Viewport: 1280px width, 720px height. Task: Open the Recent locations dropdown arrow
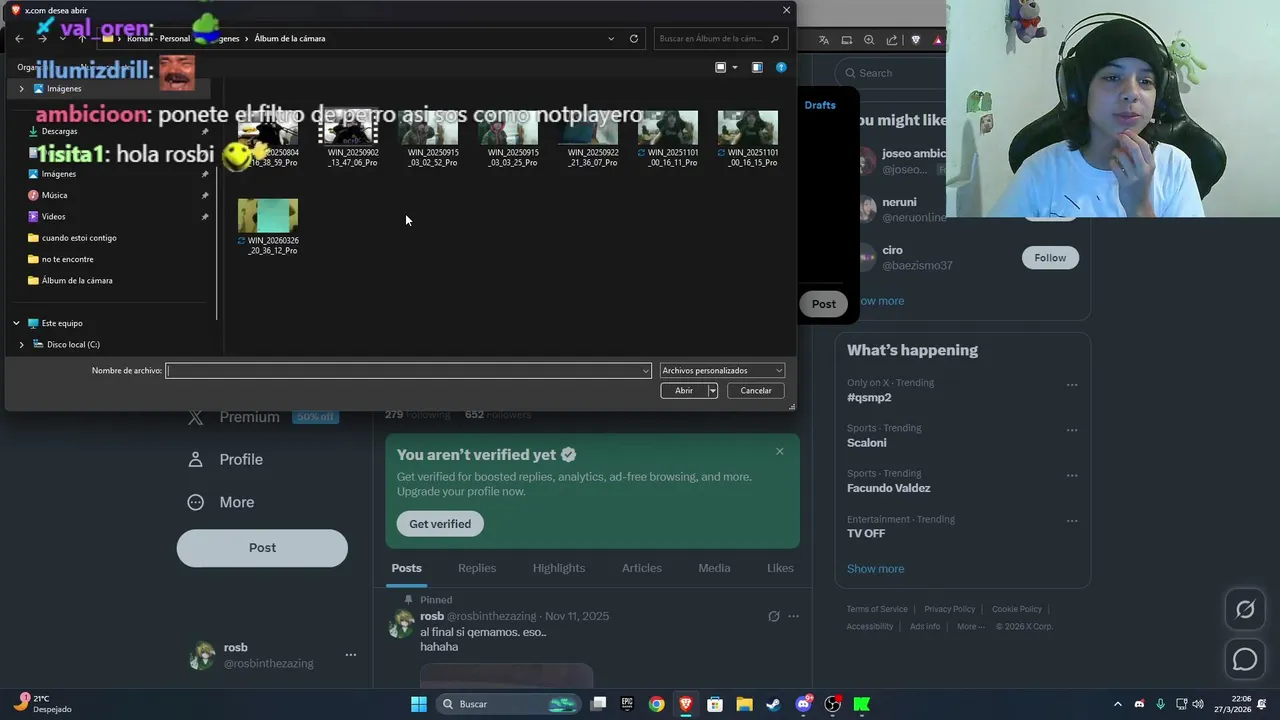62,38
